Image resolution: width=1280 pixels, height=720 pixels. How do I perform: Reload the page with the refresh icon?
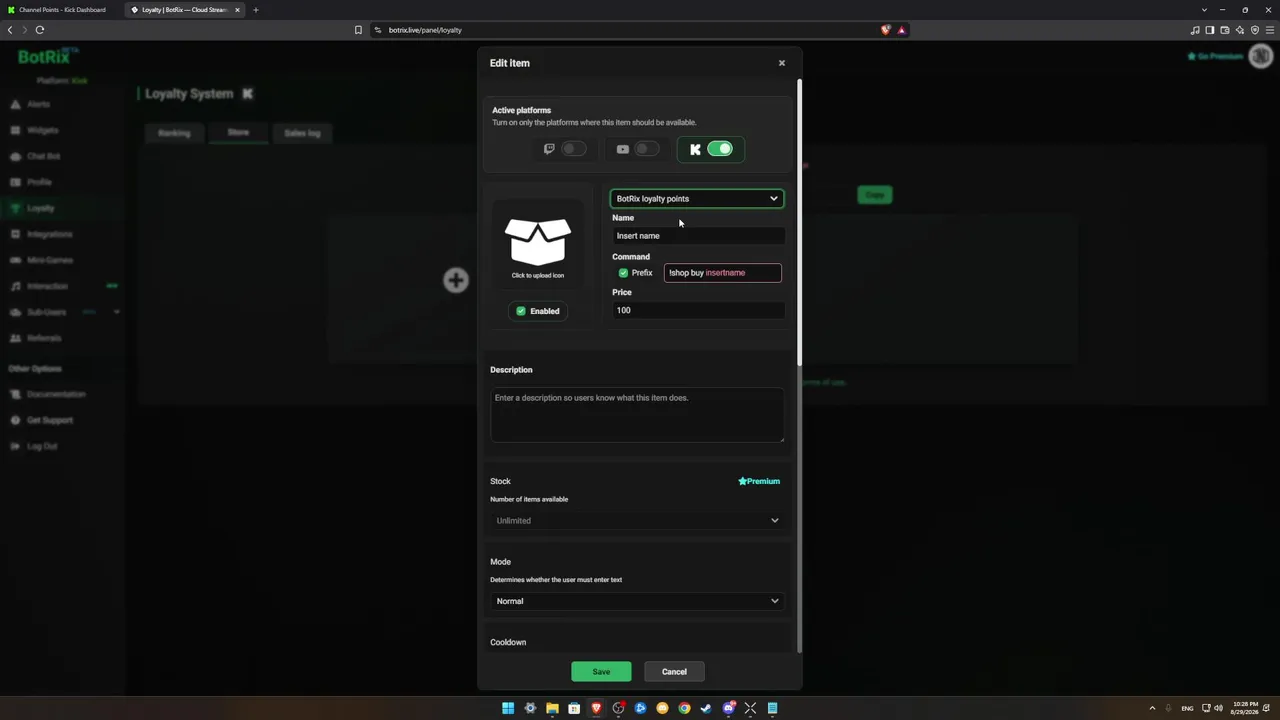40,30
